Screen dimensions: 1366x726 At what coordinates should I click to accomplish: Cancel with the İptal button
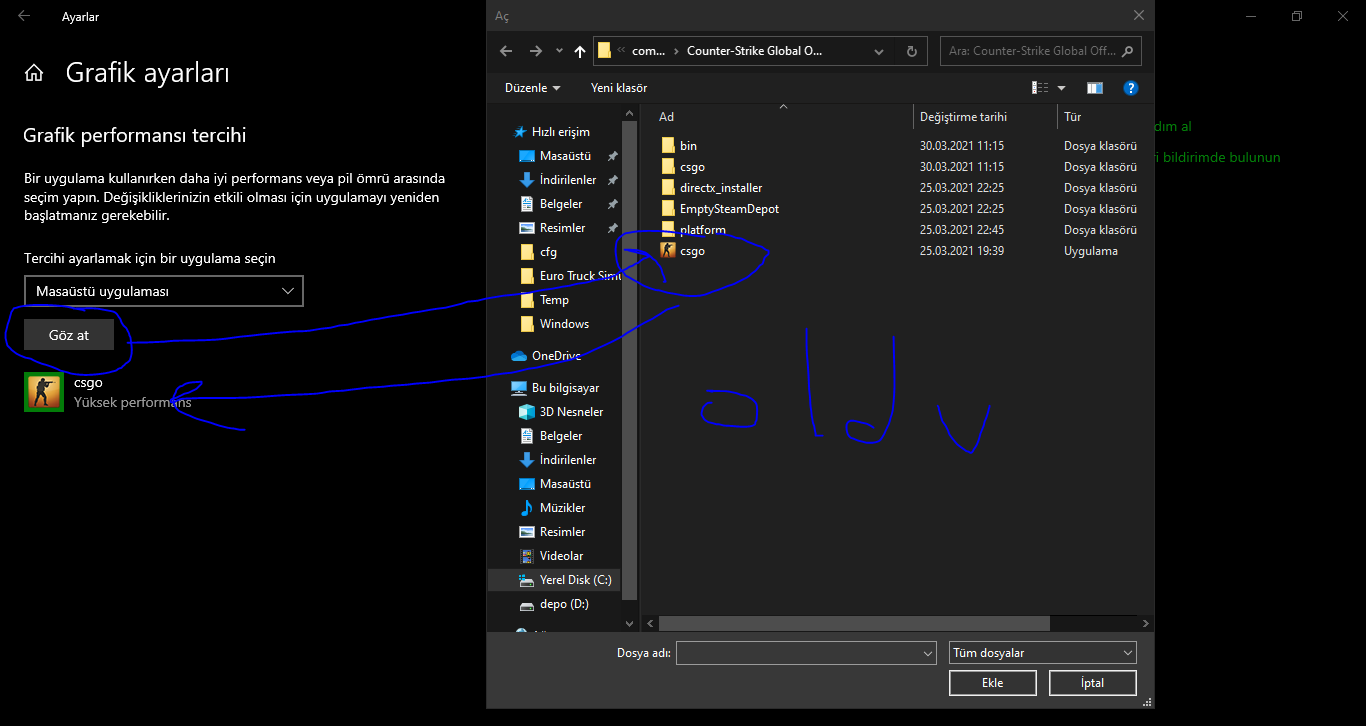coord(1093,683)
